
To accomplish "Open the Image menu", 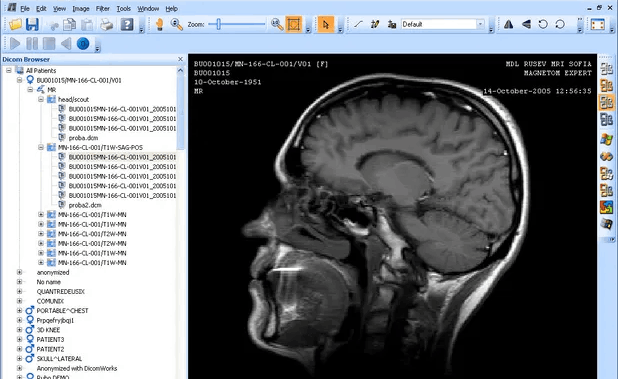I will coord(81,9).
